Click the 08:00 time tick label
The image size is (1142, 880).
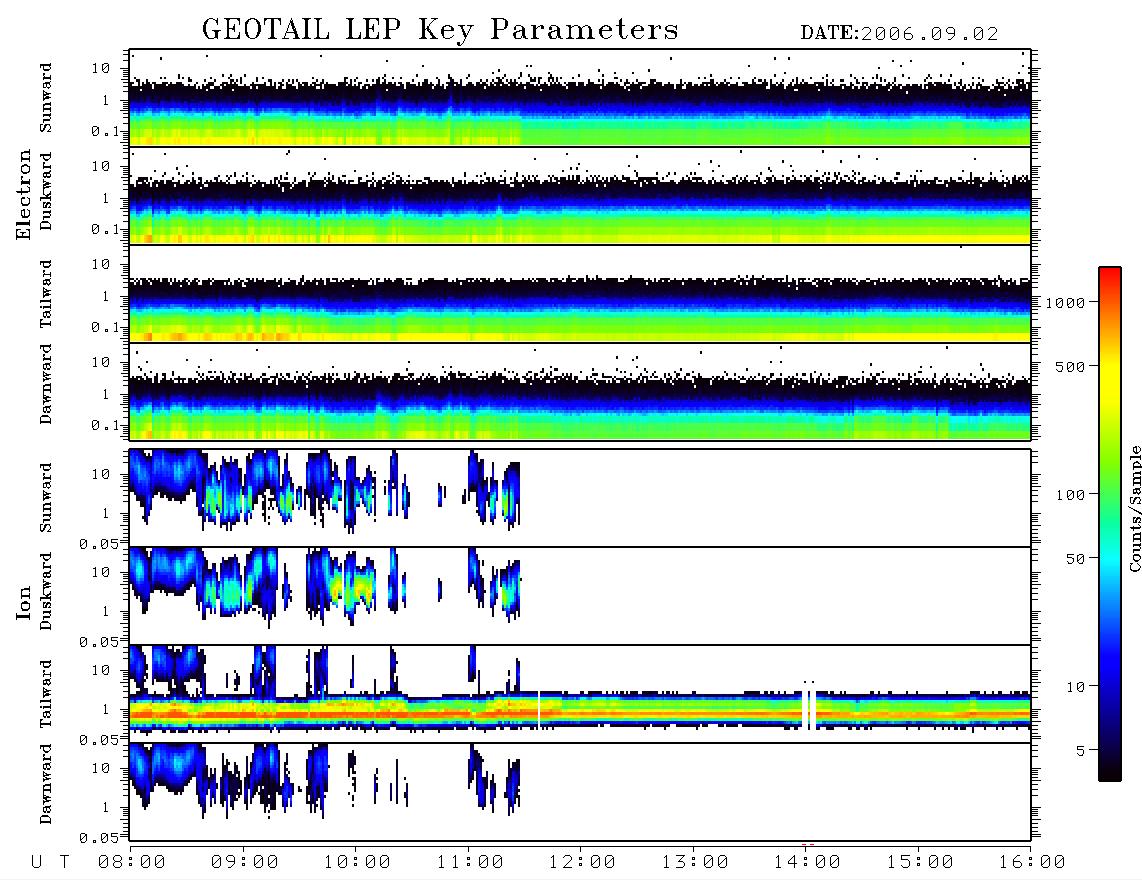132,862
